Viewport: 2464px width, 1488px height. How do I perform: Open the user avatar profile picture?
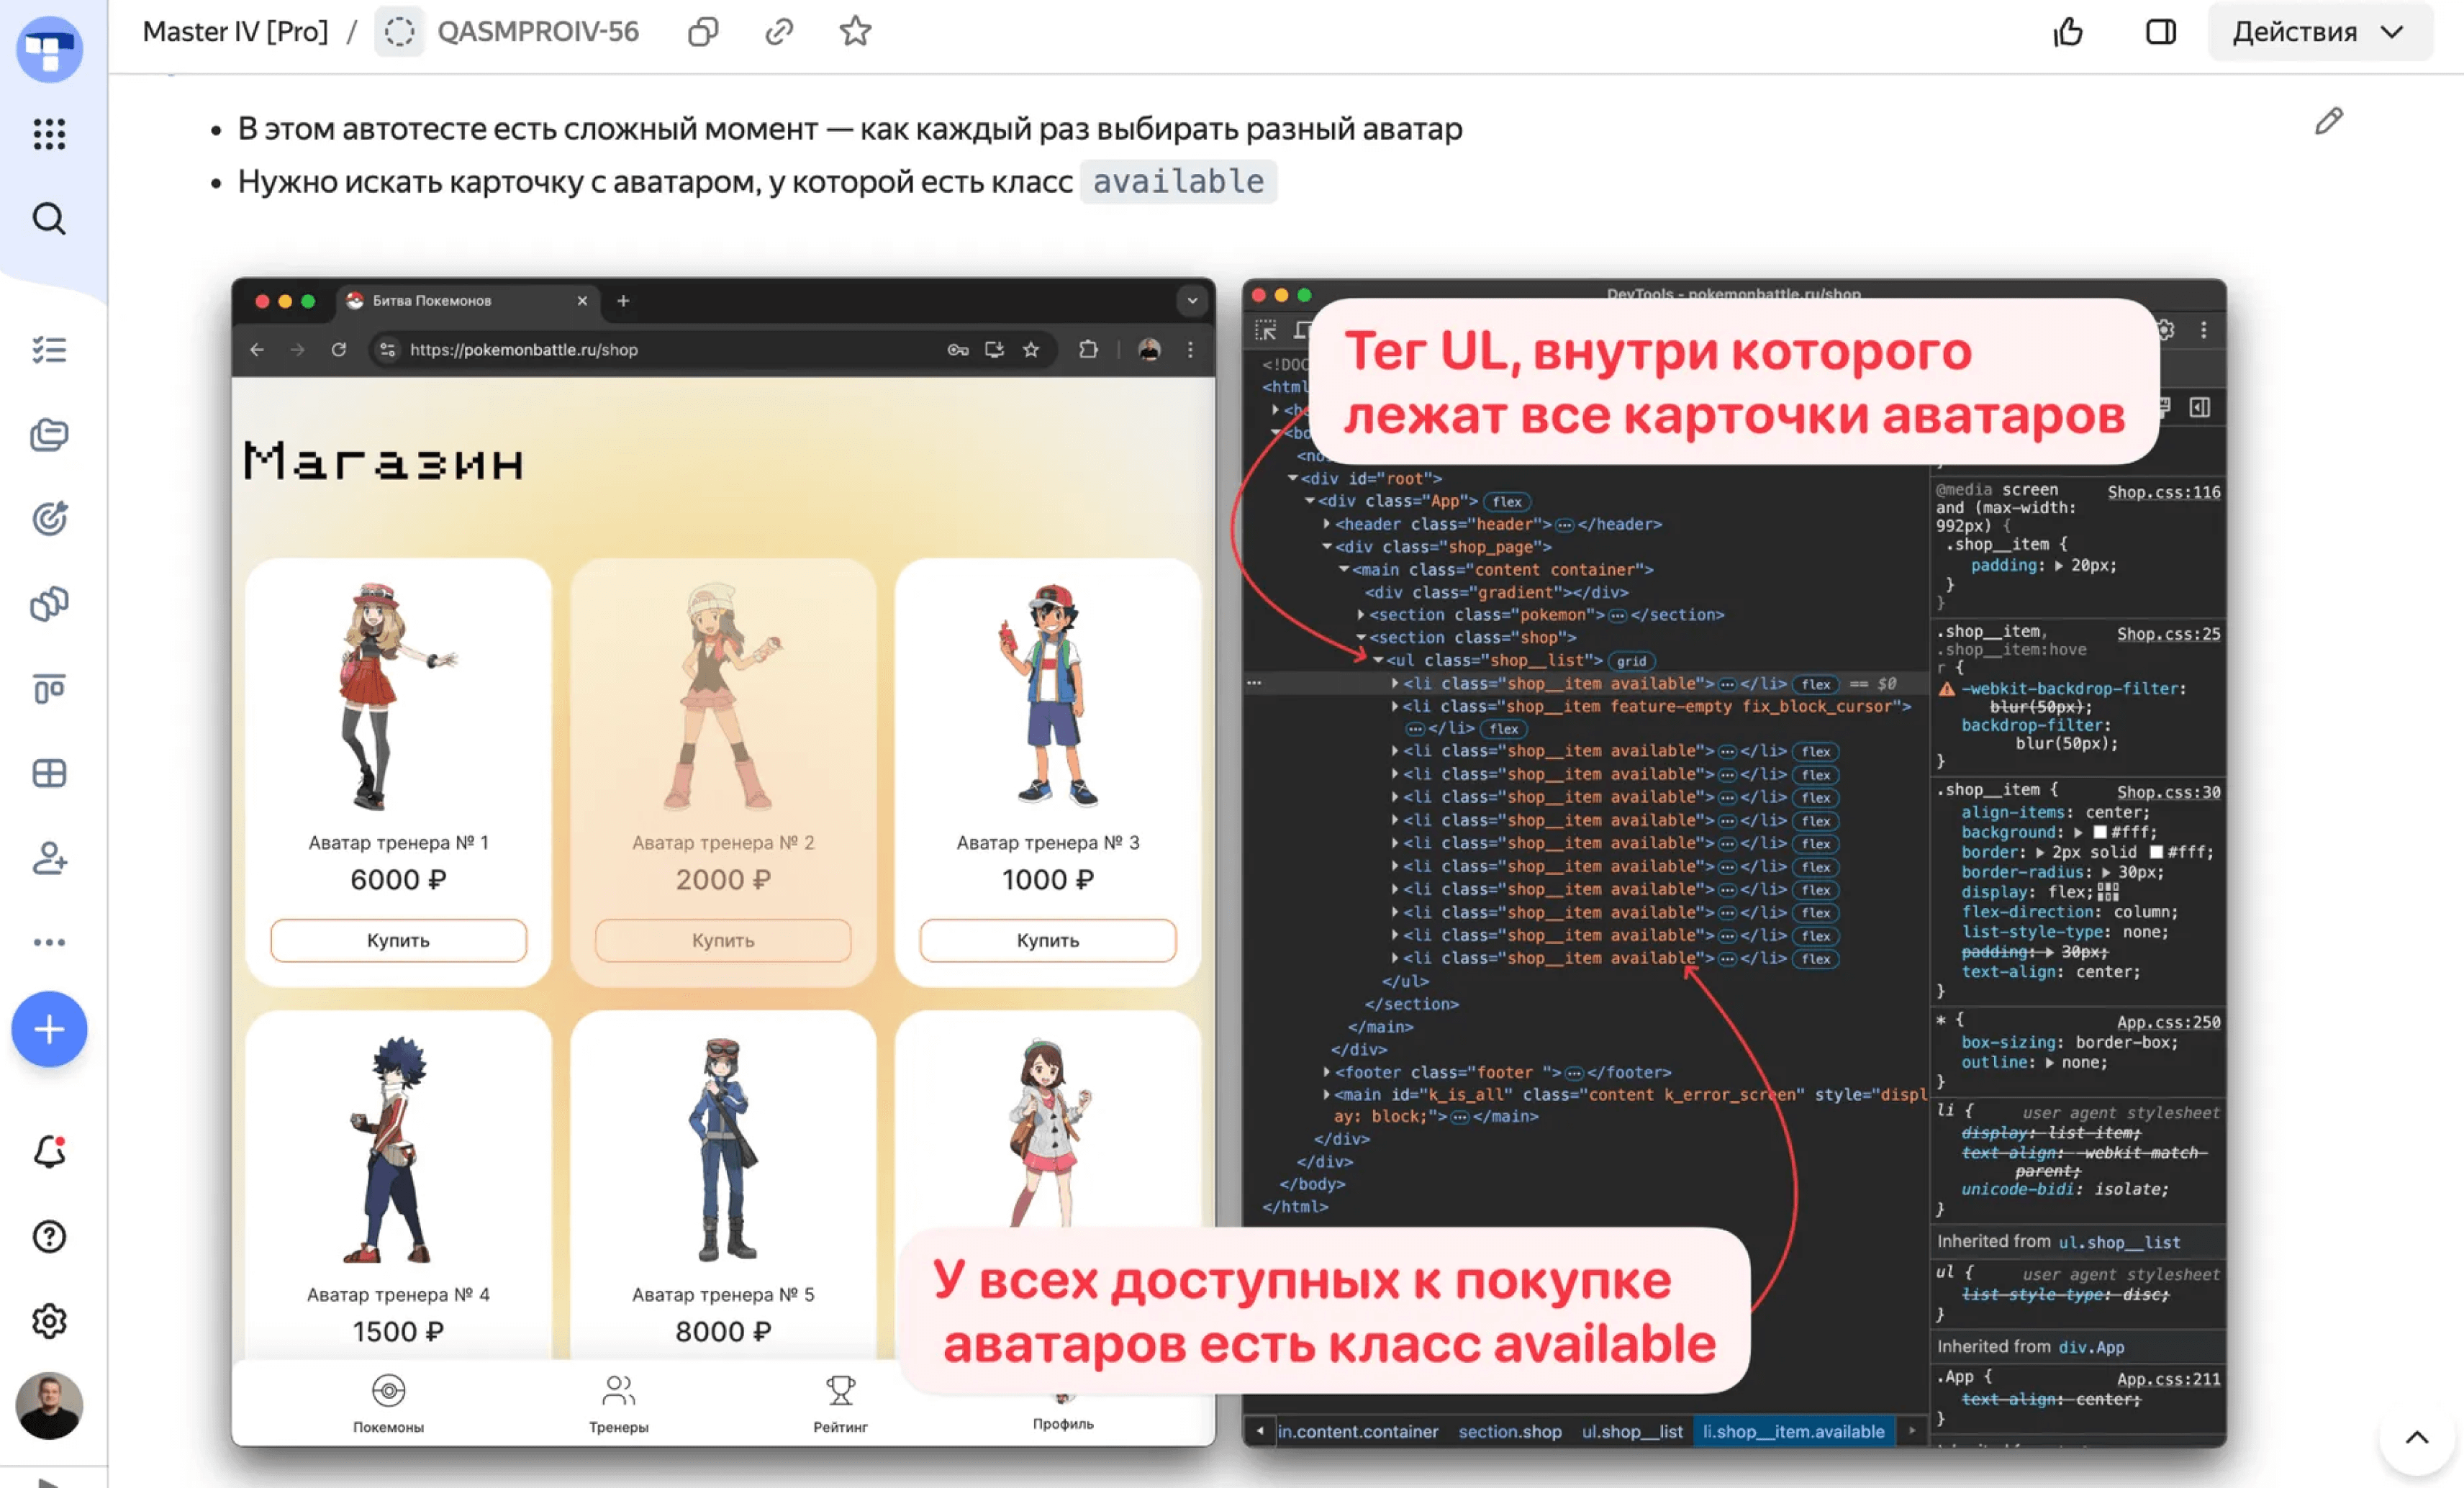(49, 1405)
